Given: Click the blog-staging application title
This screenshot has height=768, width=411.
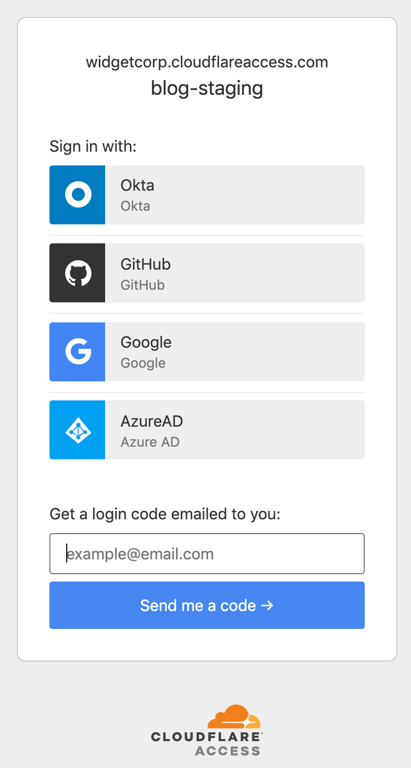Looking at the screenshot, I should click(x=207, y=89).
